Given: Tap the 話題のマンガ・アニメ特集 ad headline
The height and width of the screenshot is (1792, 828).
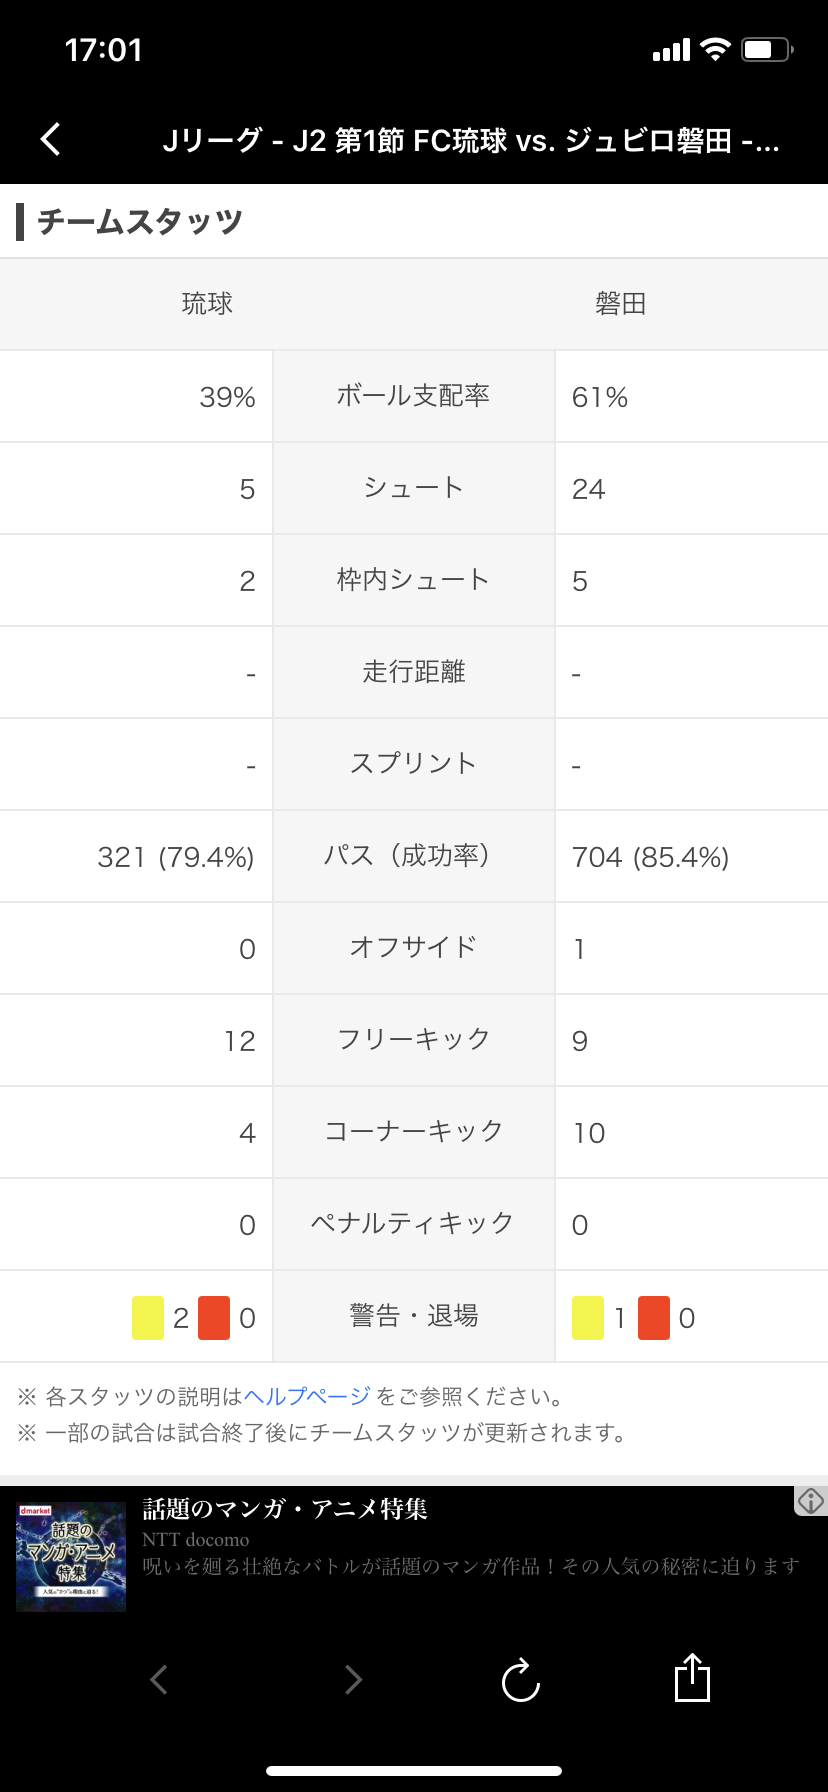Looking at the screenshot, I should [x=285, y=1508].
